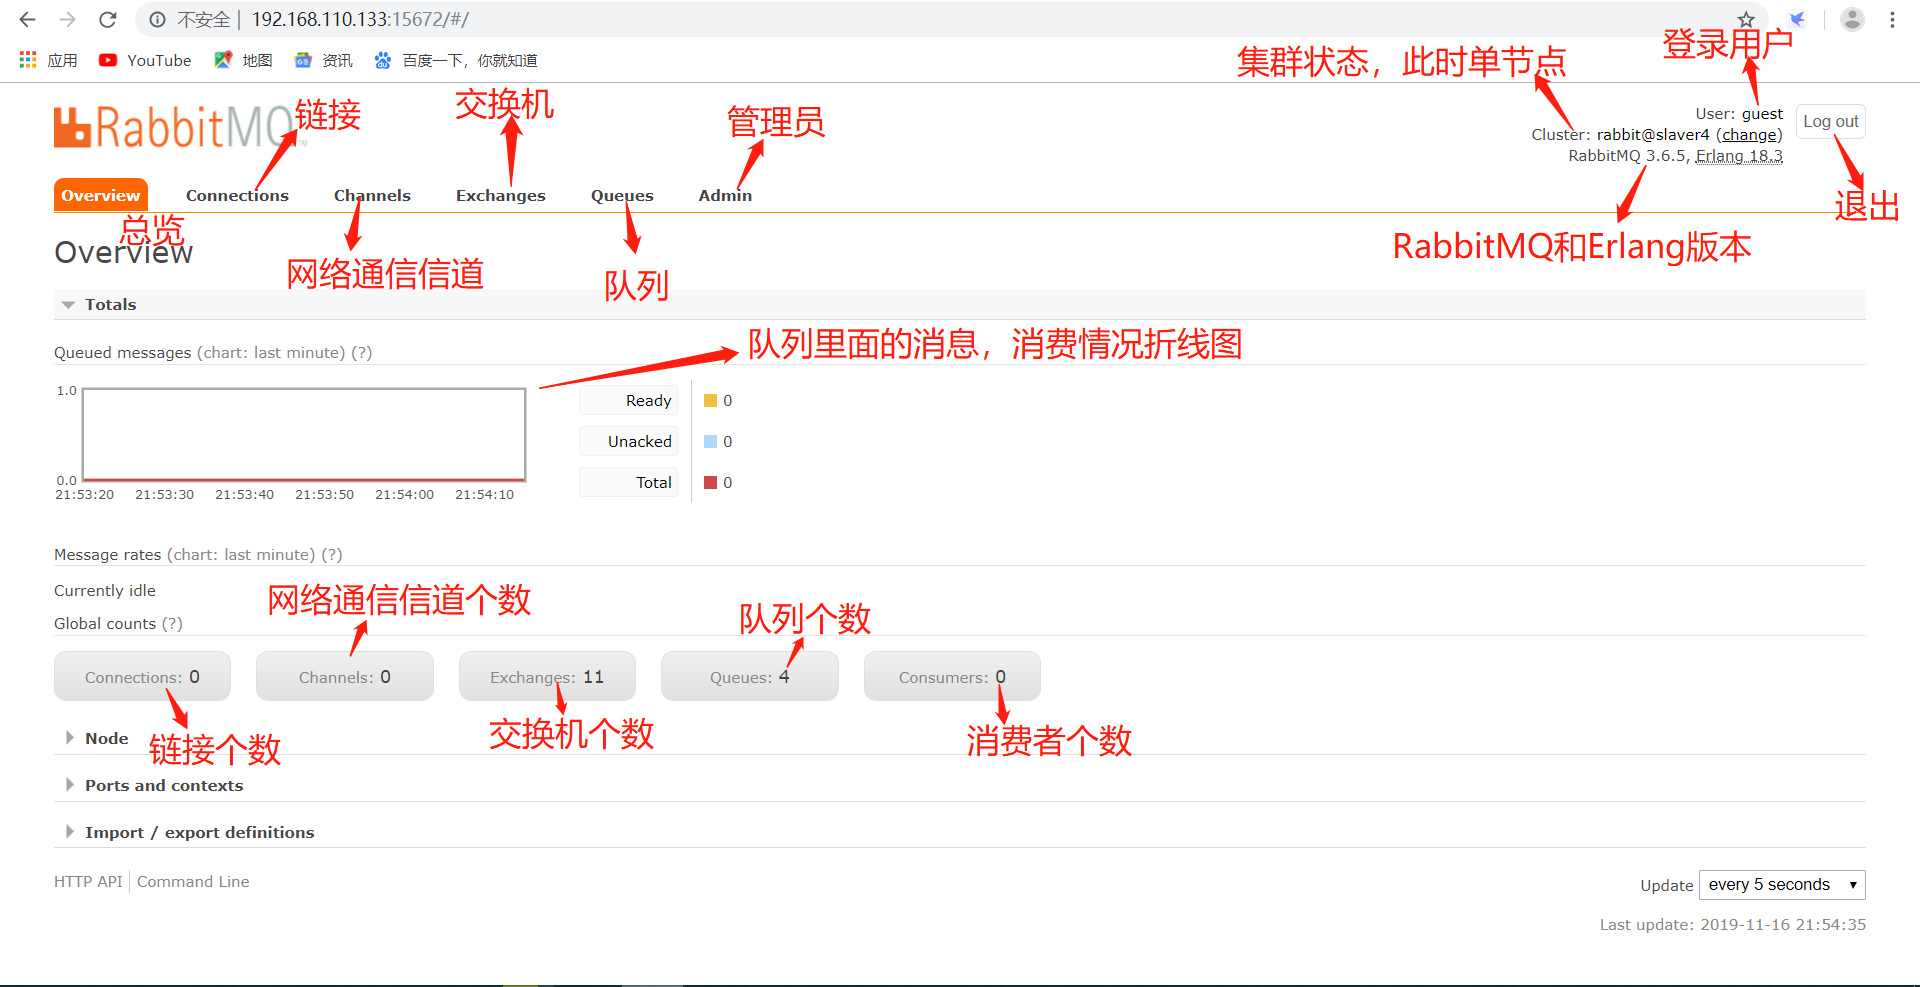Click the Connections: 0 count box

coord(142,676)
